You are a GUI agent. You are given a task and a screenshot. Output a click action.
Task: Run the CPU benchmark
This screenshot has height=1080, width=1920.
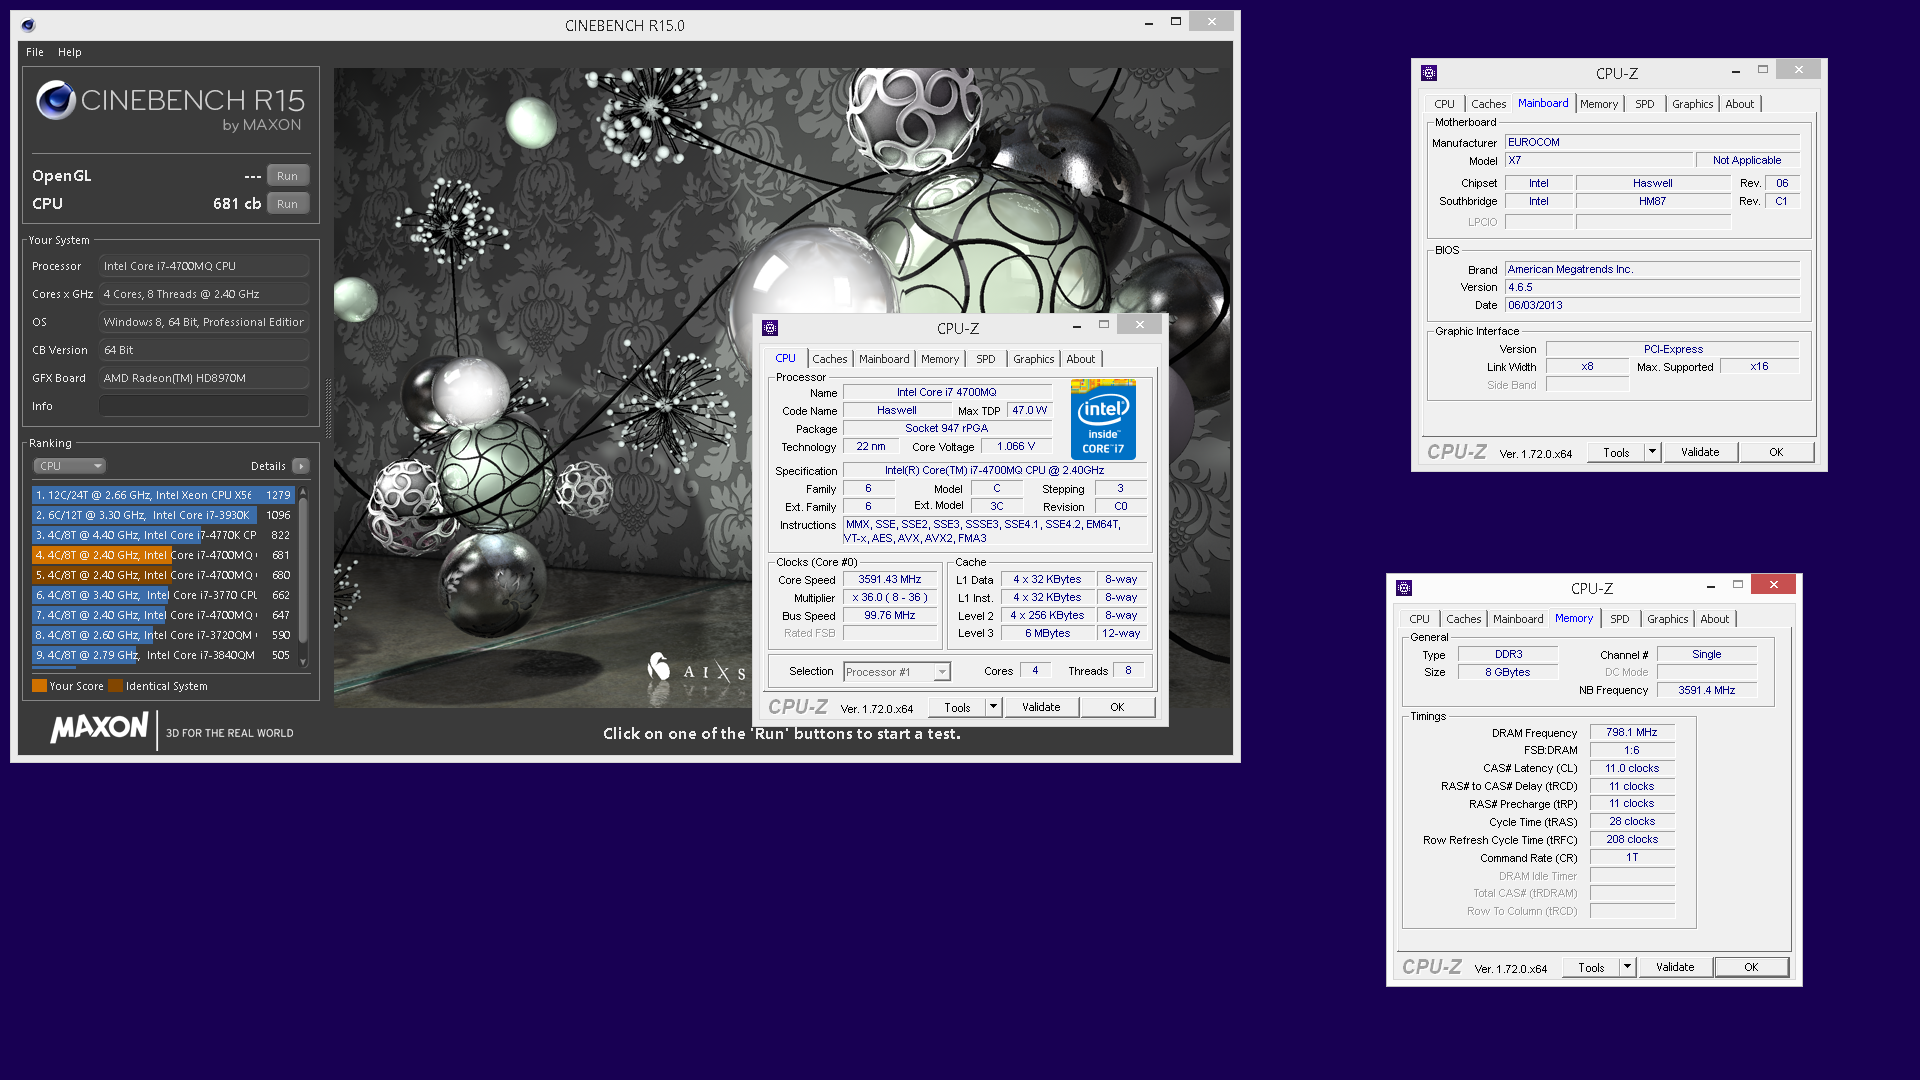point(287,204)
